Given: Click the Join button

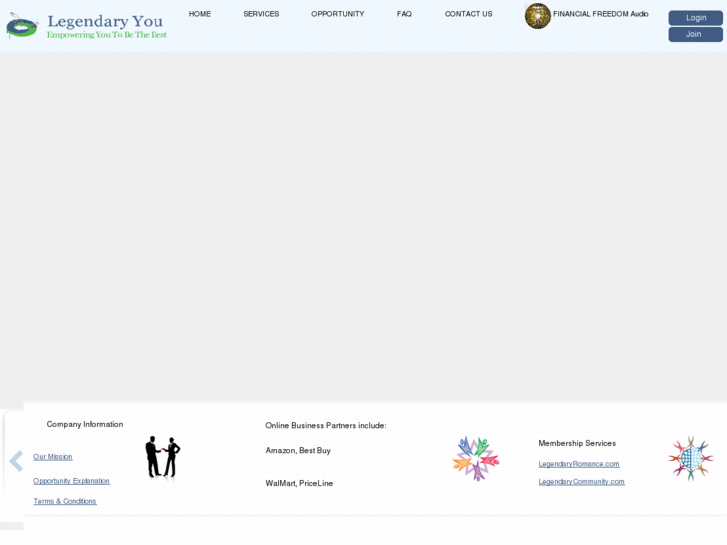Looking at the screenshot, I should 695,34.
